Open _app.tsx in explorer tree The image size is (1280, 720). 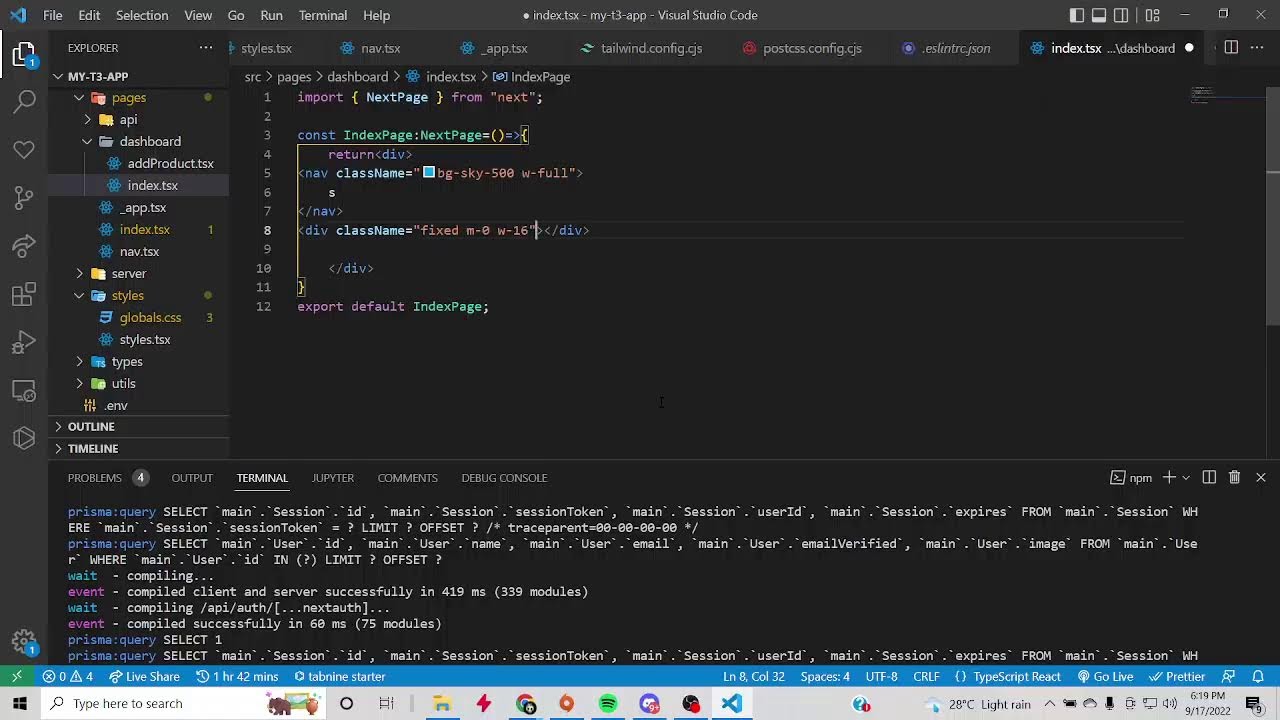coord(143,208)
